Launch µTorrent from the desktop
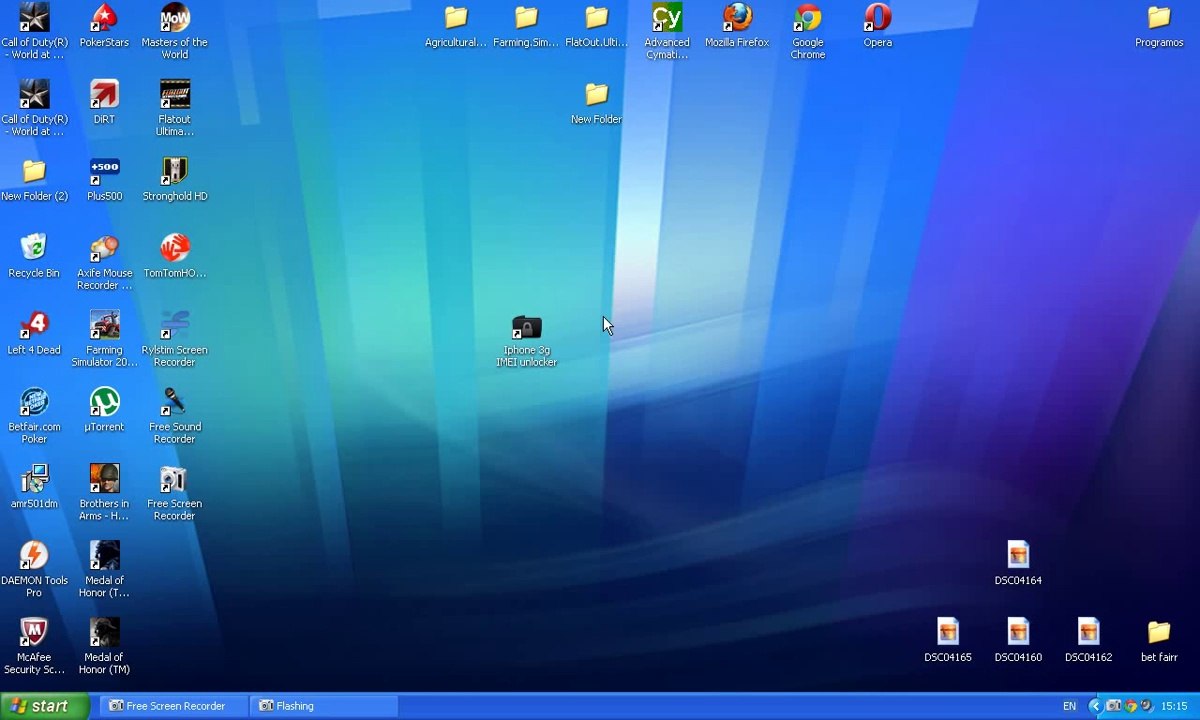Screen dimensions: 1200x720 [104, 403]
